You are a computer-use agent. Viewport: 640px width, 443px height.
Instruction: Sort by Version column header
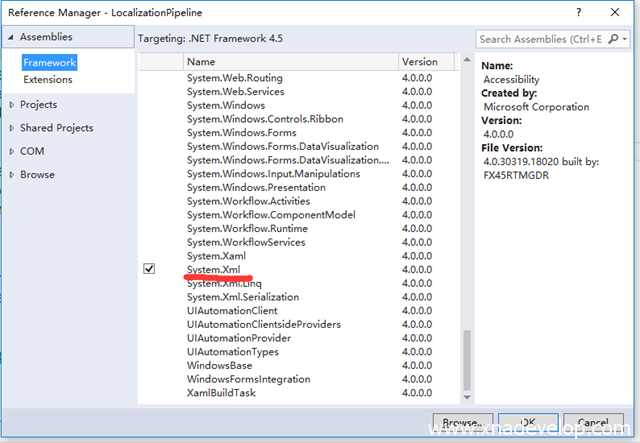coord(430,62)
